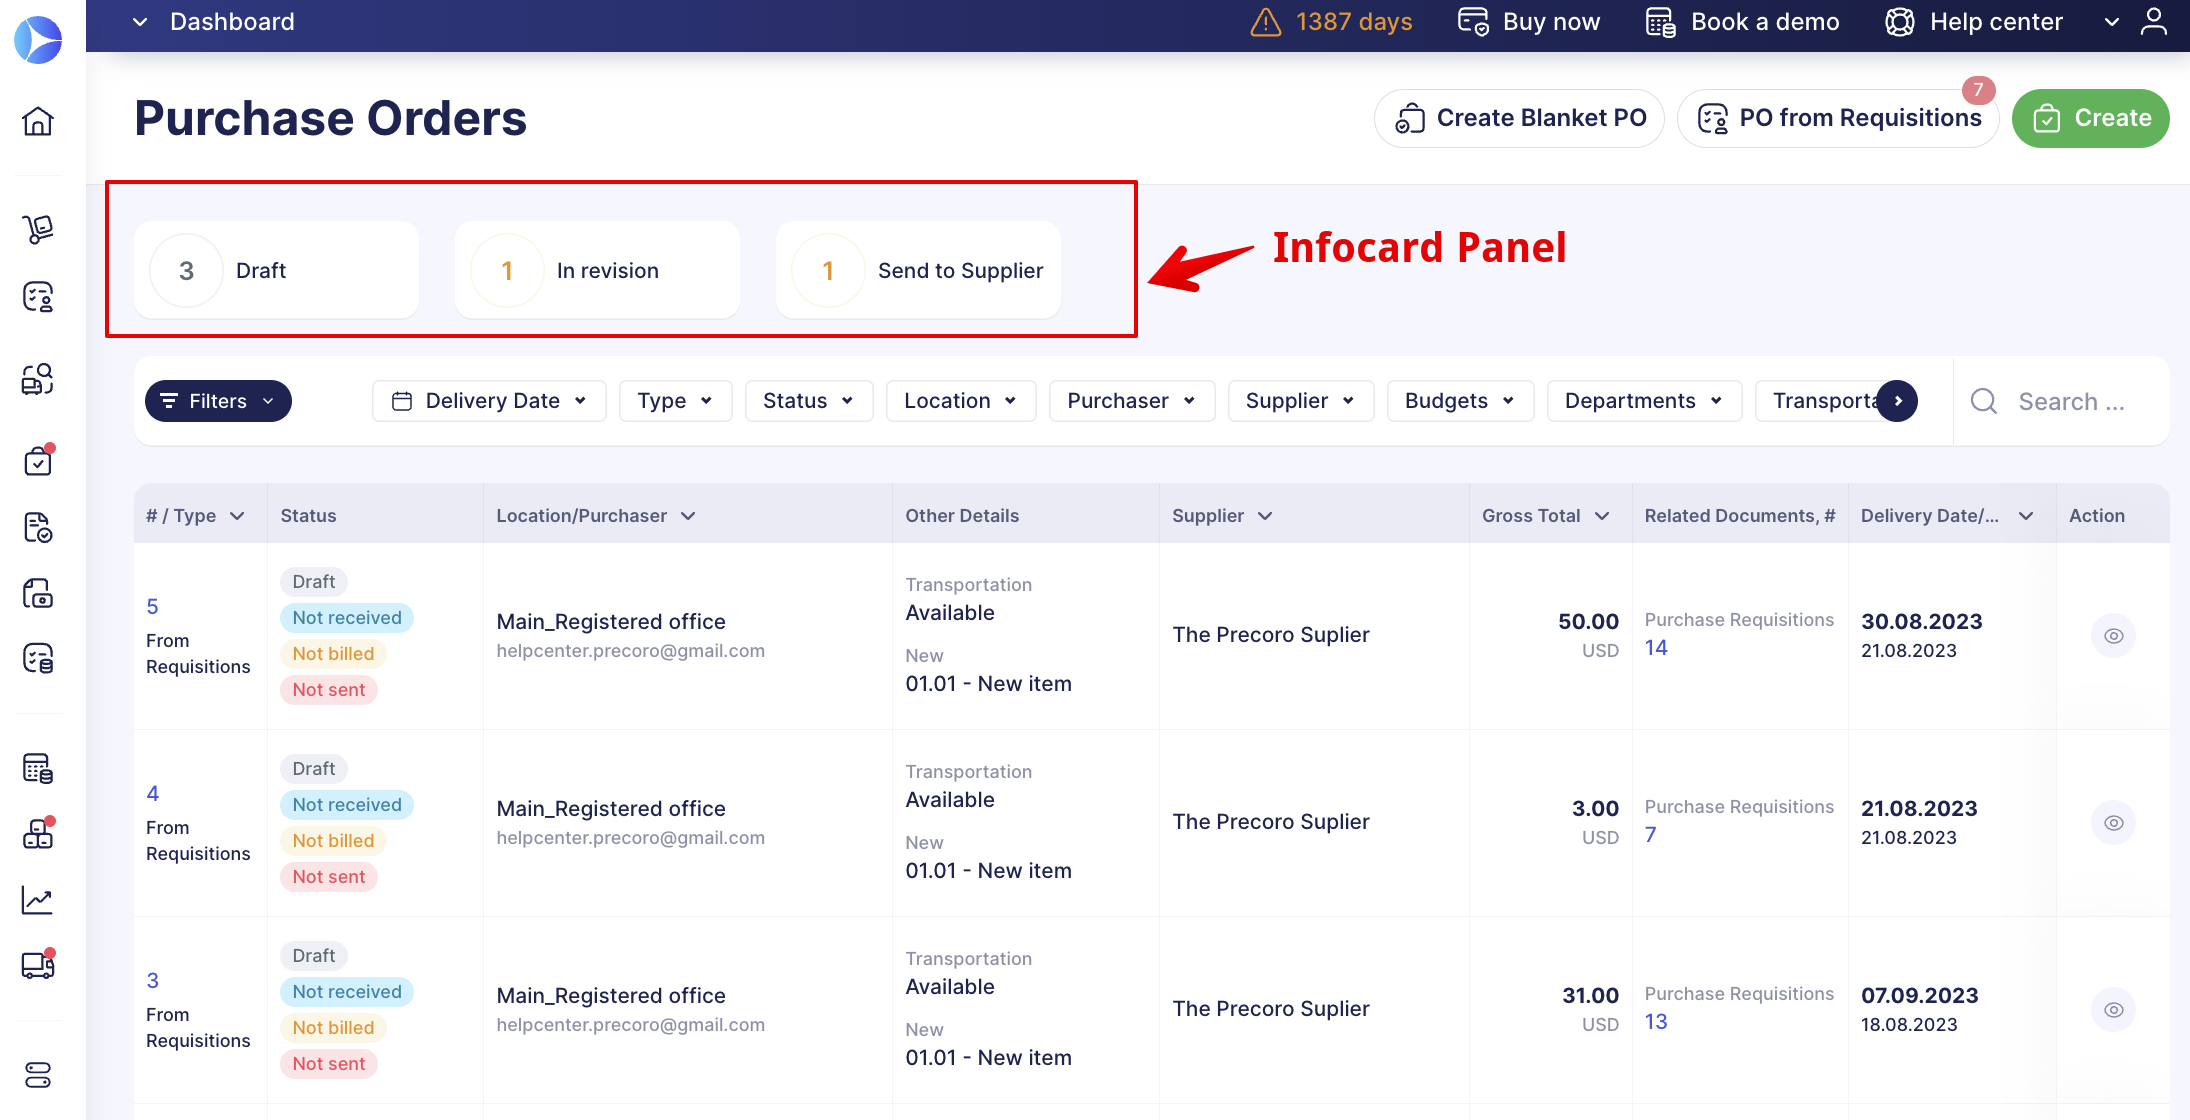This screenshot has height=1120, width=2190.
Task: Open the reports chart icon in the sidebar
Action: [x=38, y=901]
